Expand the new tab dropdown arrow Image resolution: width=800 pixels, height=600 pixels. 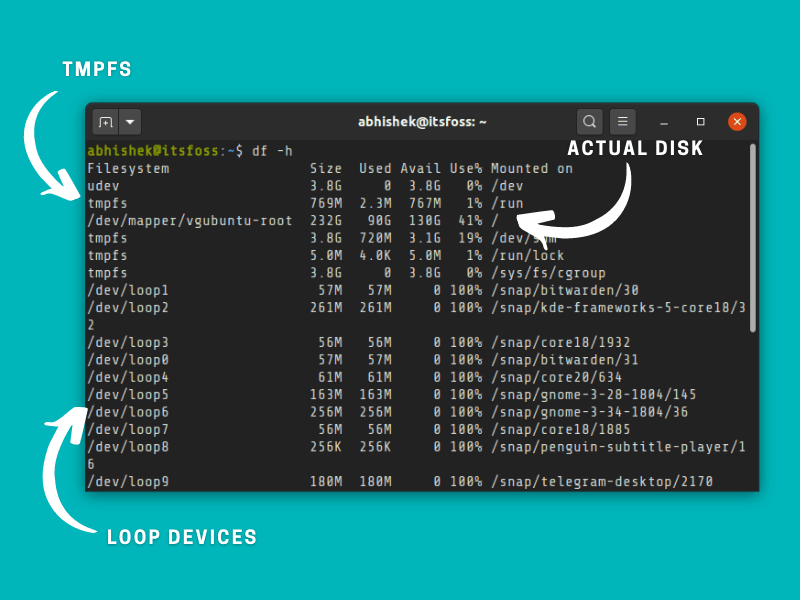click(x=130, y=122)
